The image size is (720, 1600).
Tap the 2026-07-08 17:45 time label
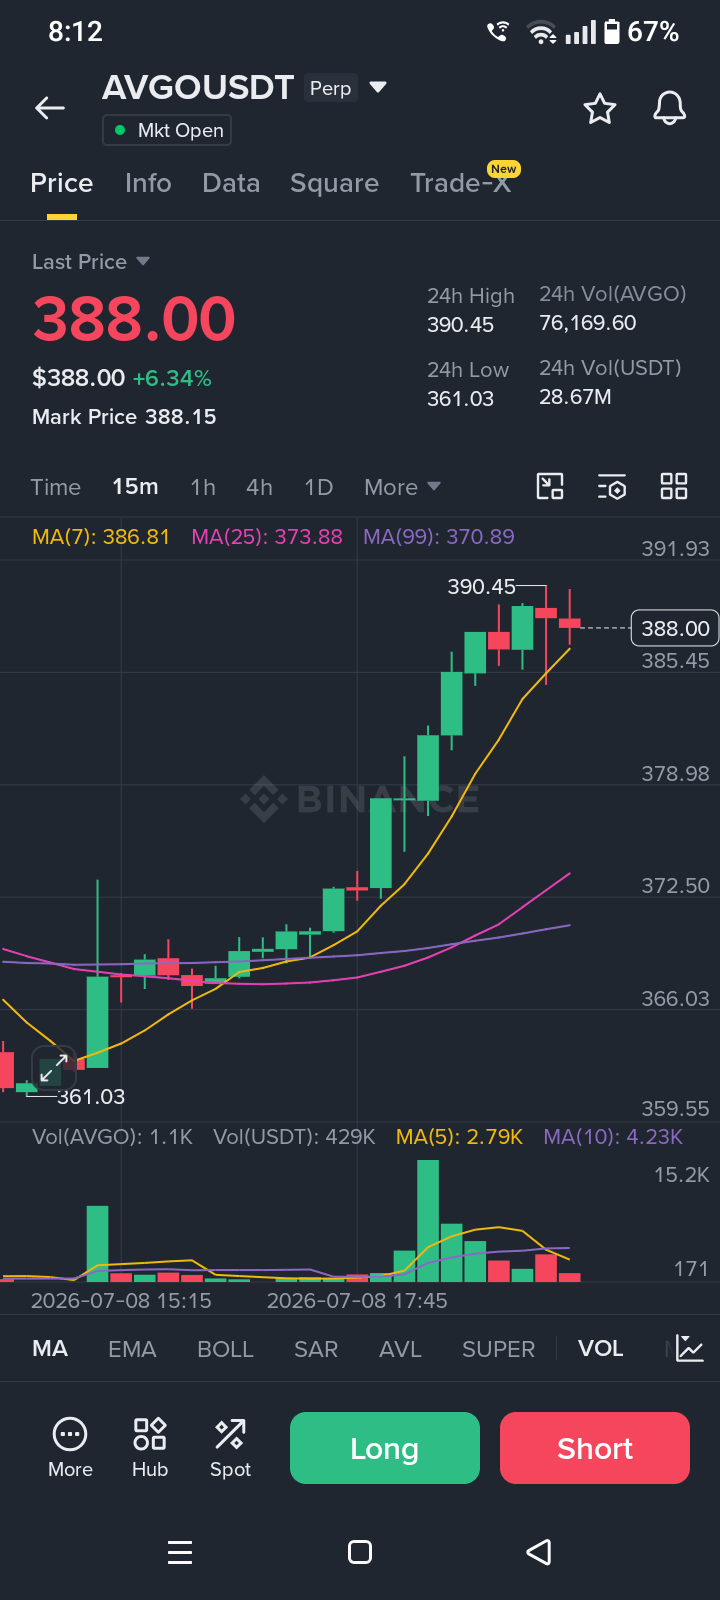(x=357, y=1301)
